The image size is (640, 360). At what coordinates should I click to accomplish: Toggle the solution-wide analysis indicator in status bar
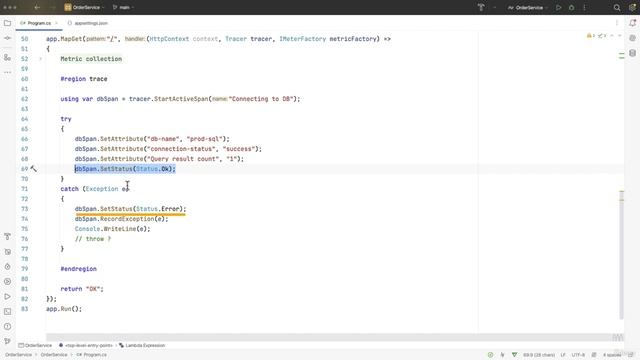(x=514, y=355)
